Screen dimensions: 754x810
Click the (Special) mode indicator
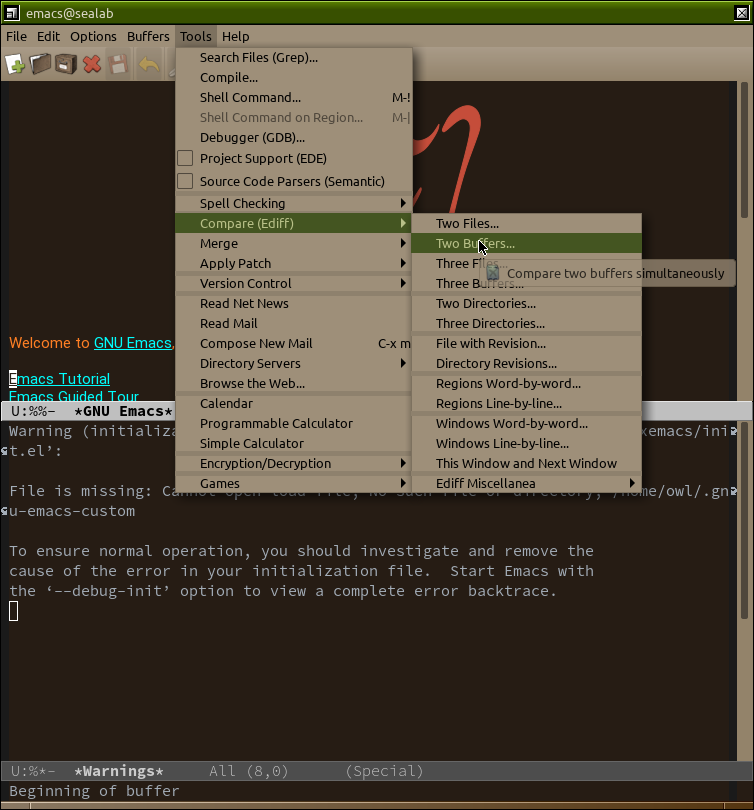tap(384, 771)
